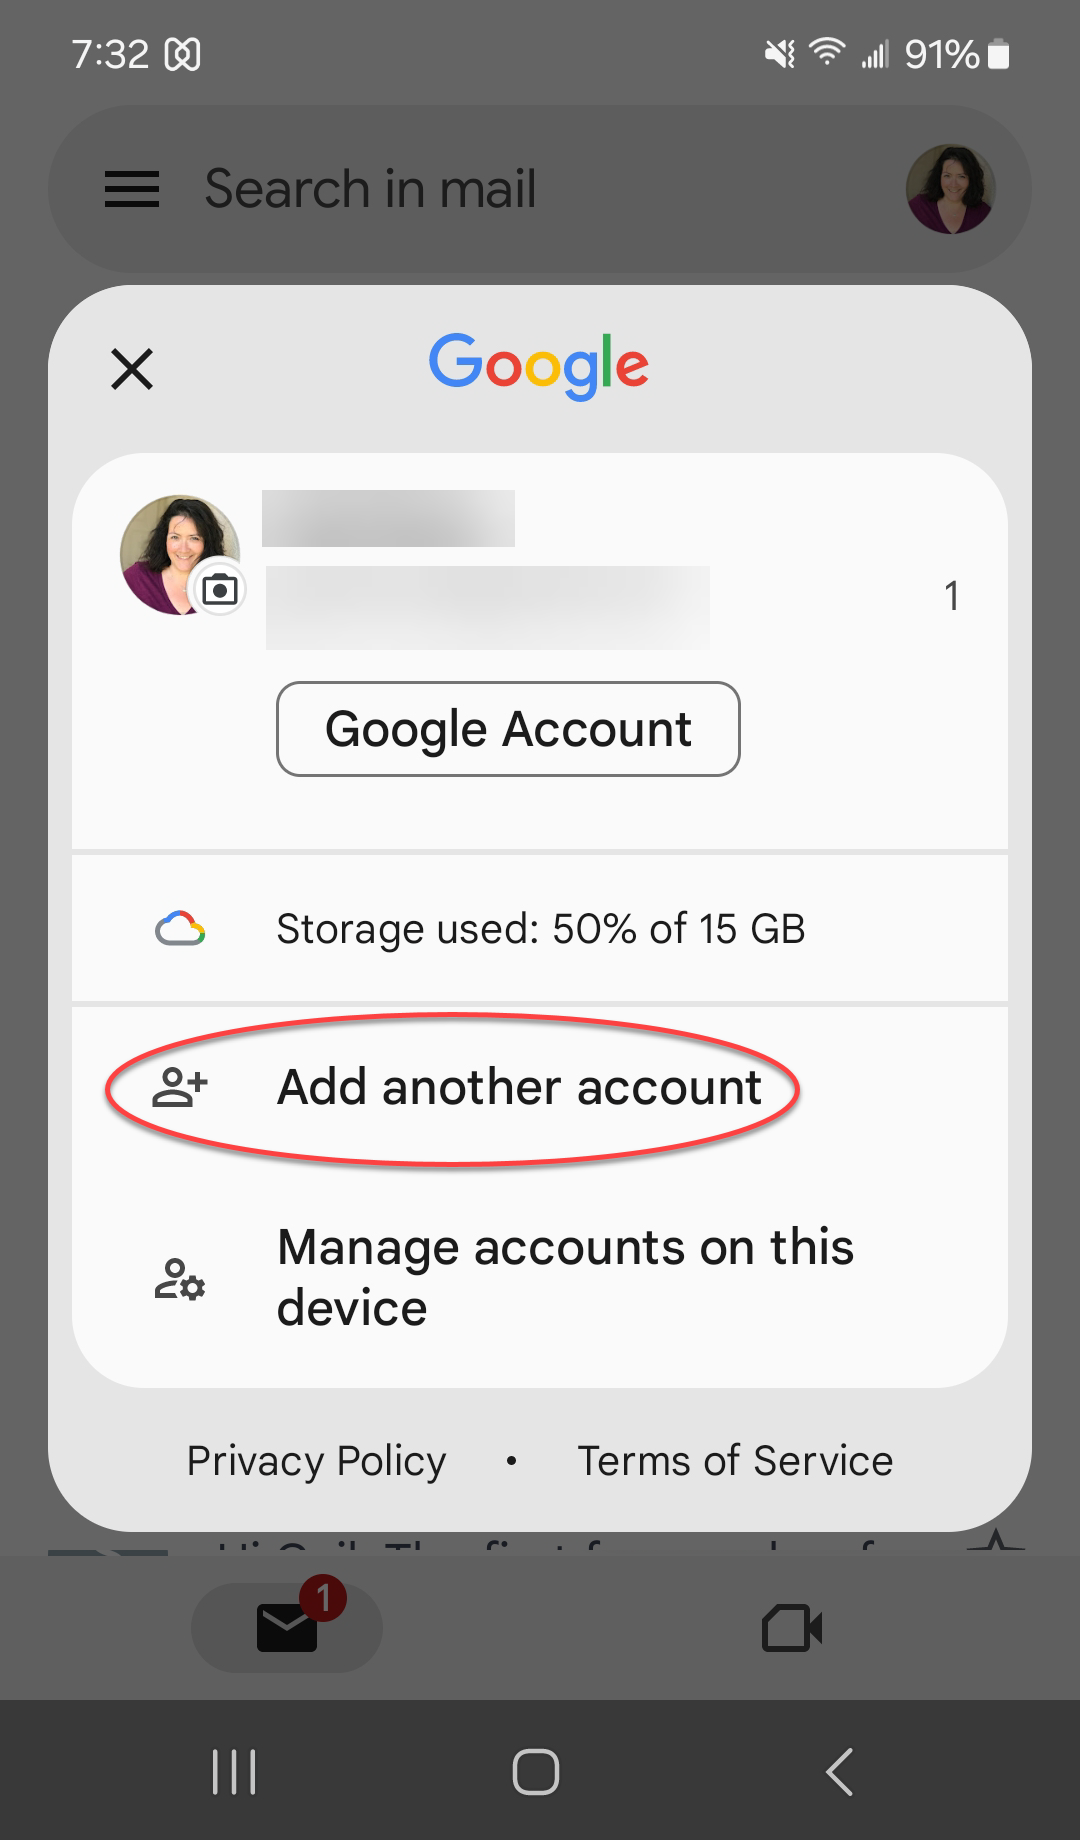Switch to the Meet video tab

(792, 1627)
